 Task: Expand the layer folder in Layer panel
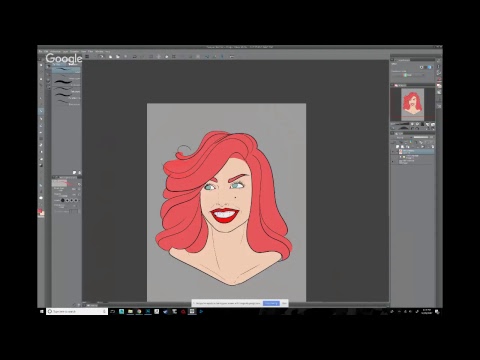[400, 157]
